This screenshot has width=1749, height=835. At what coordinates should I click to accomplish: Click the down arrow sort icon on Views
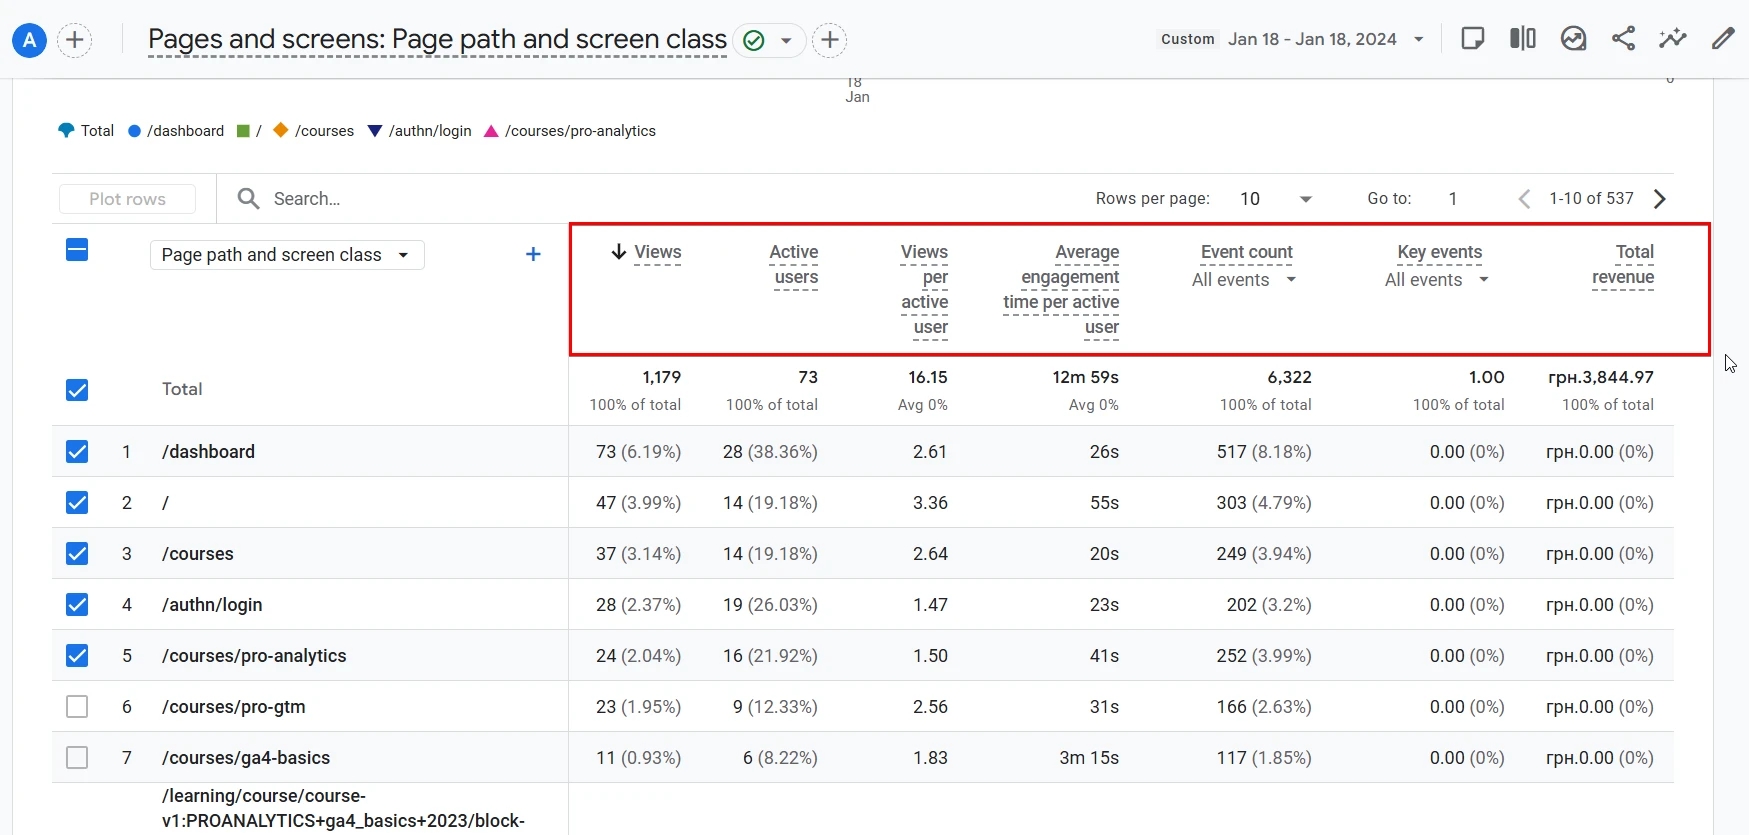point(619,252)
